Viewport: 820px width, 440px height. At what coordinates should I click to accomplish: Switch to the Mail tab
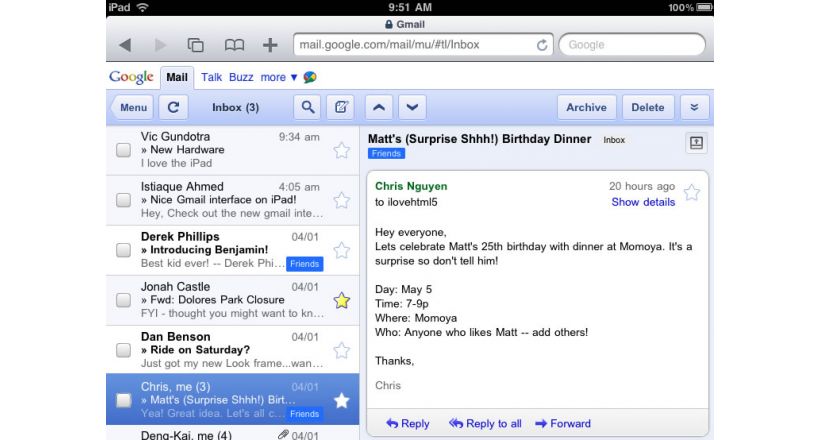pos(177,77)
